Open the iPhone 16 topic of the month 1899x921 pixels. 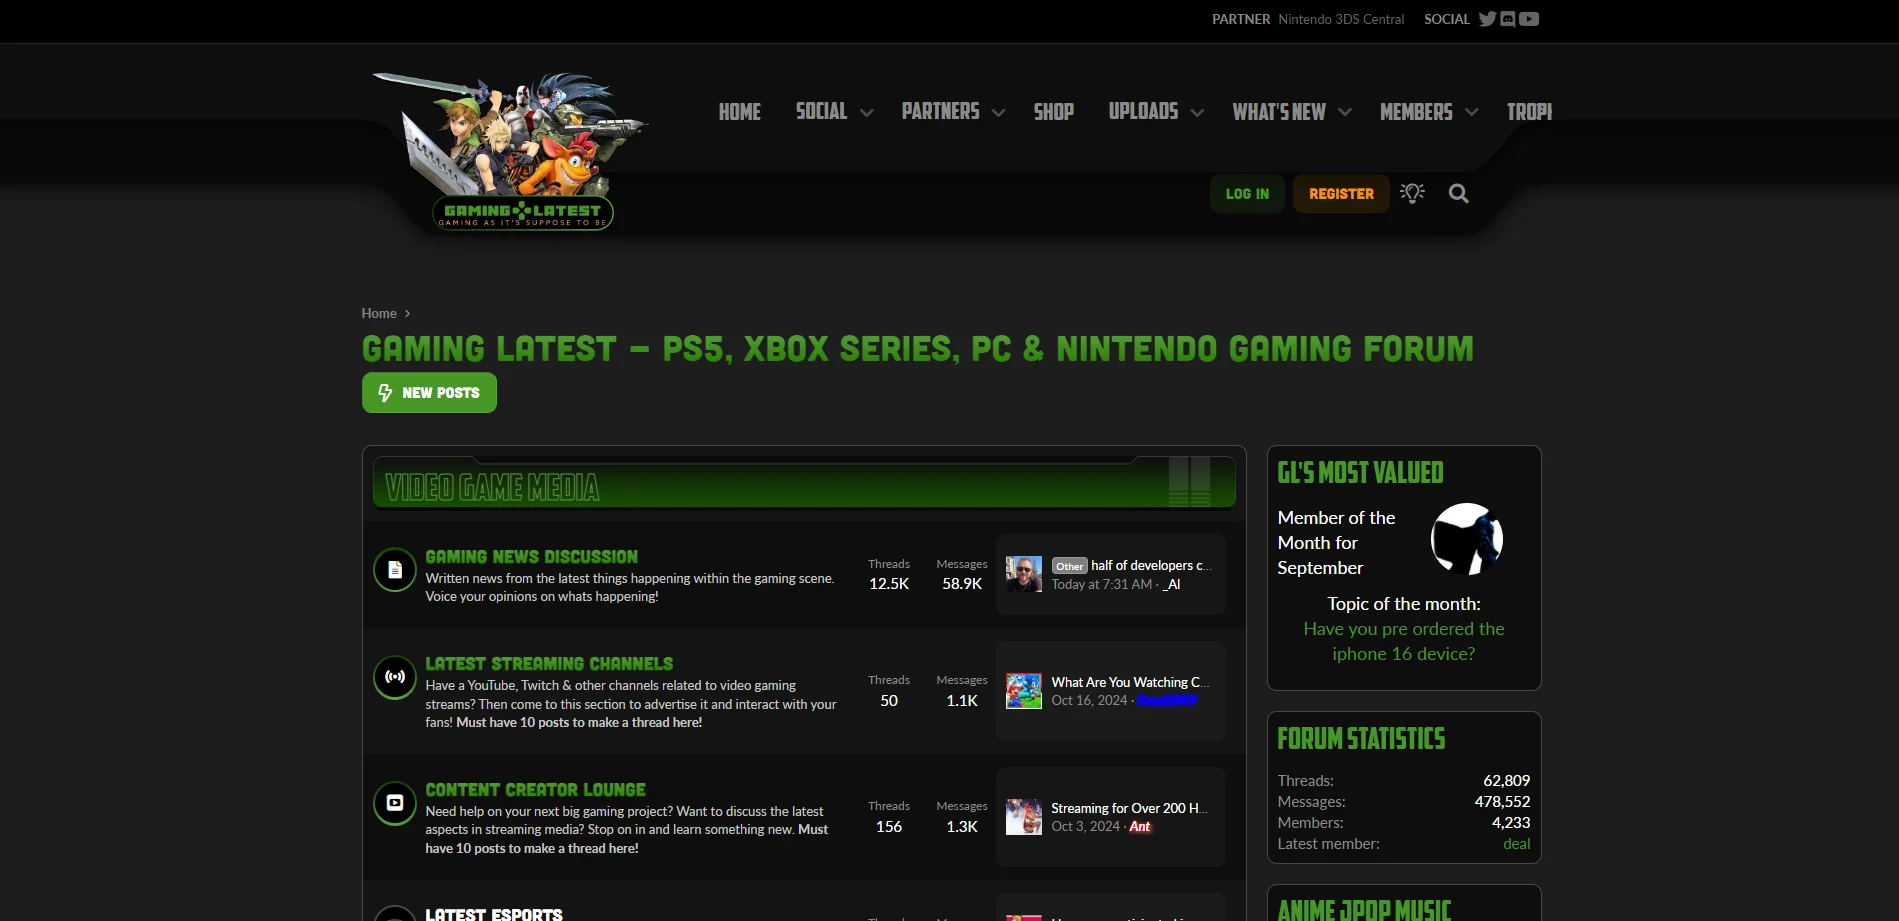click(1403, 641)
